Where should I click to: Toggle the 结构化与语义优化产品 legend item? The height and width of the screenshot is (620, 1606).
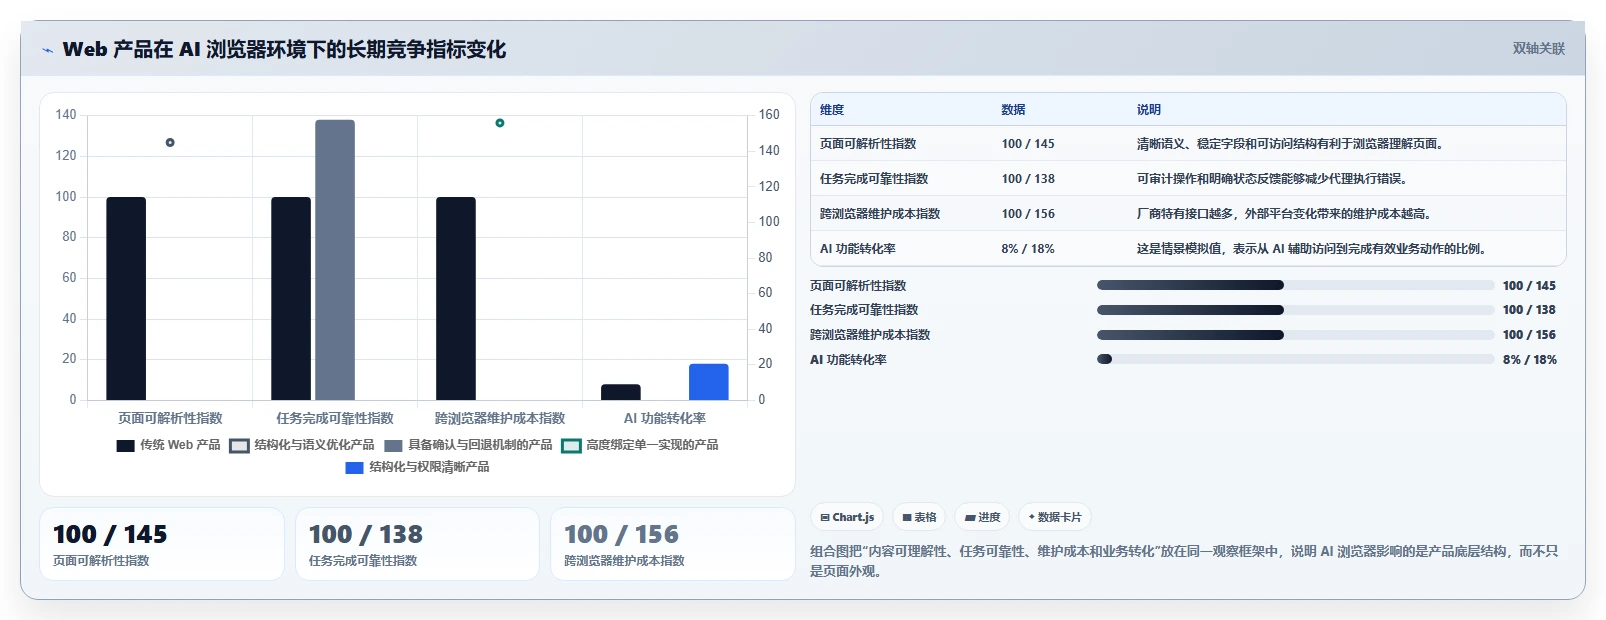(302, 445)
